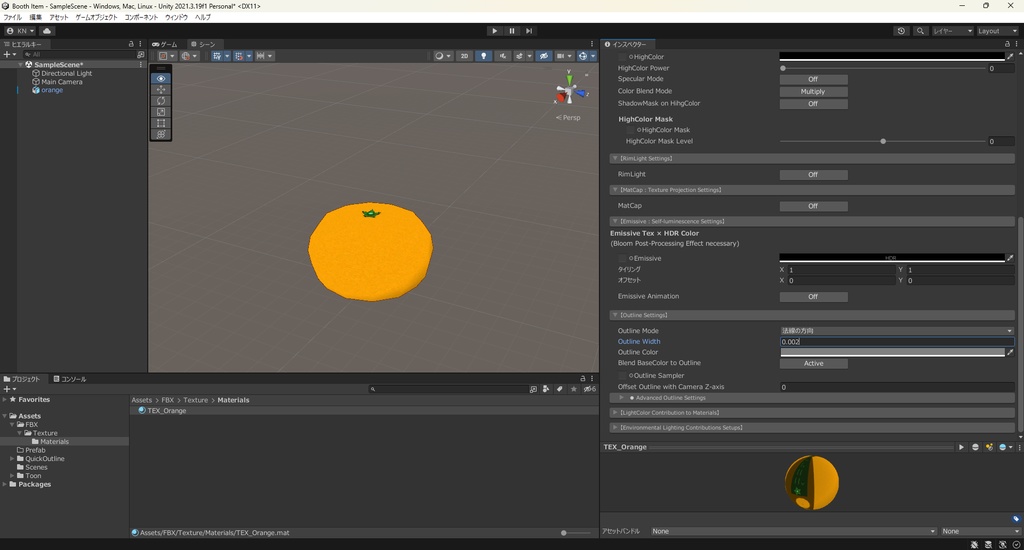Toggle RimLight Off button

click(x=813, y=174)
